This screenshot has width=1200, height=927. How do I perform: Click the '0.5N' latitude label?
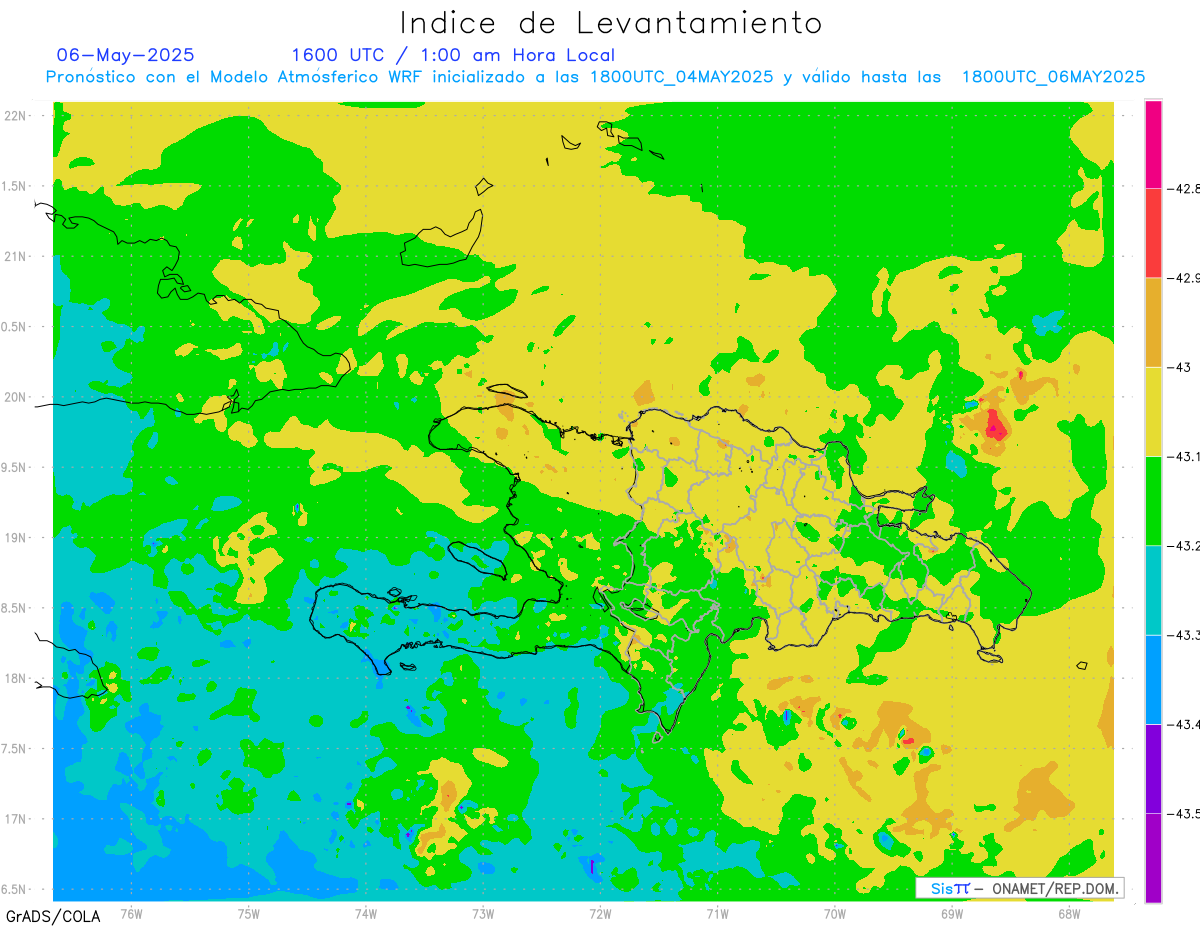click(15, 327)
